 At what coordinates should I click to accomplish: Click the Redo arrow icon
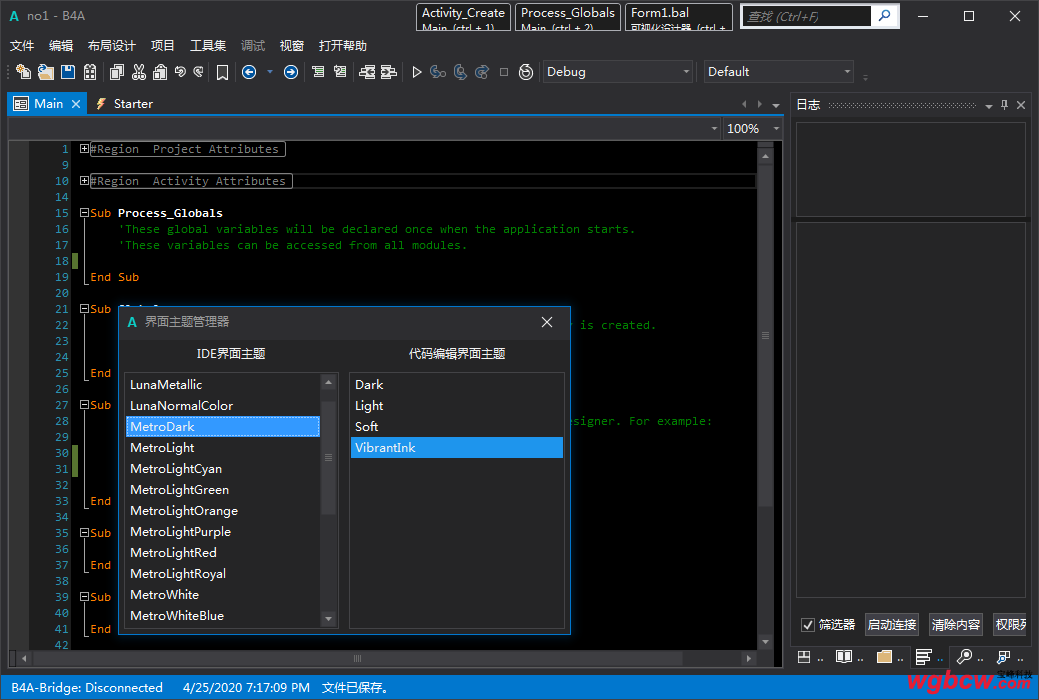coord(198,72)
